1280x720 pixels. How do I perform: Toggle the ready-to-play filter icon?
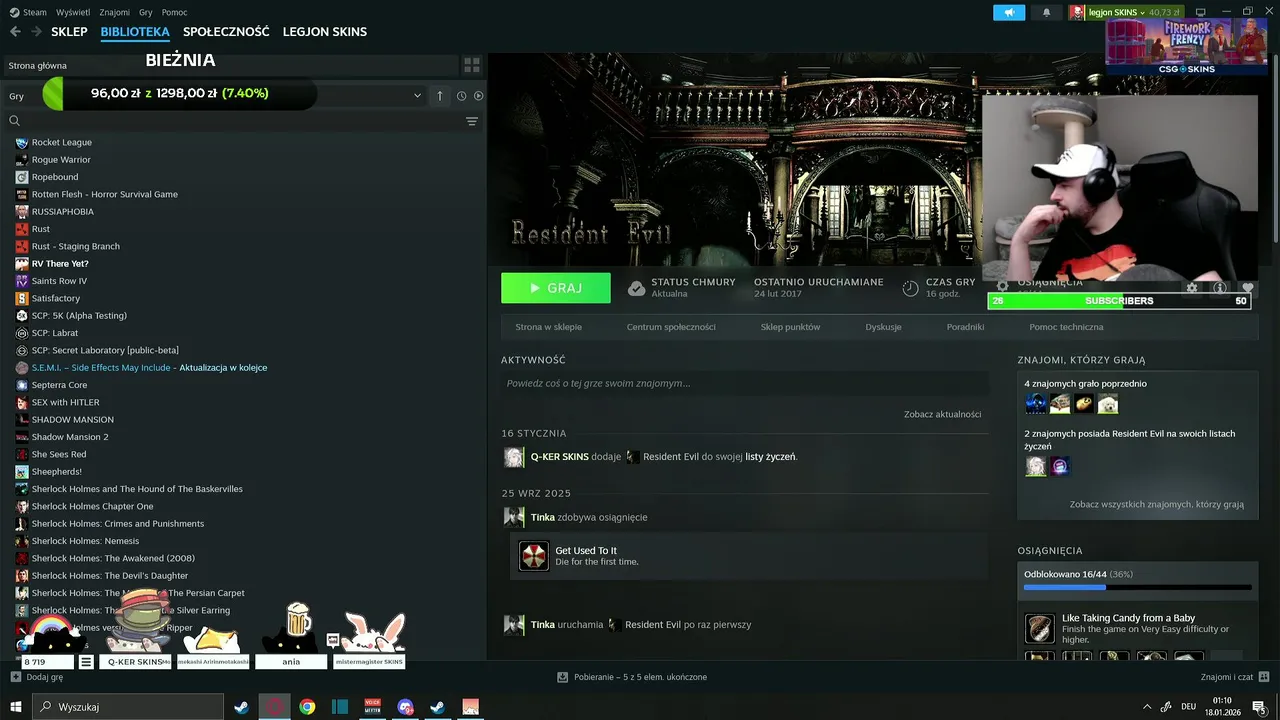(x=478, y=96)
